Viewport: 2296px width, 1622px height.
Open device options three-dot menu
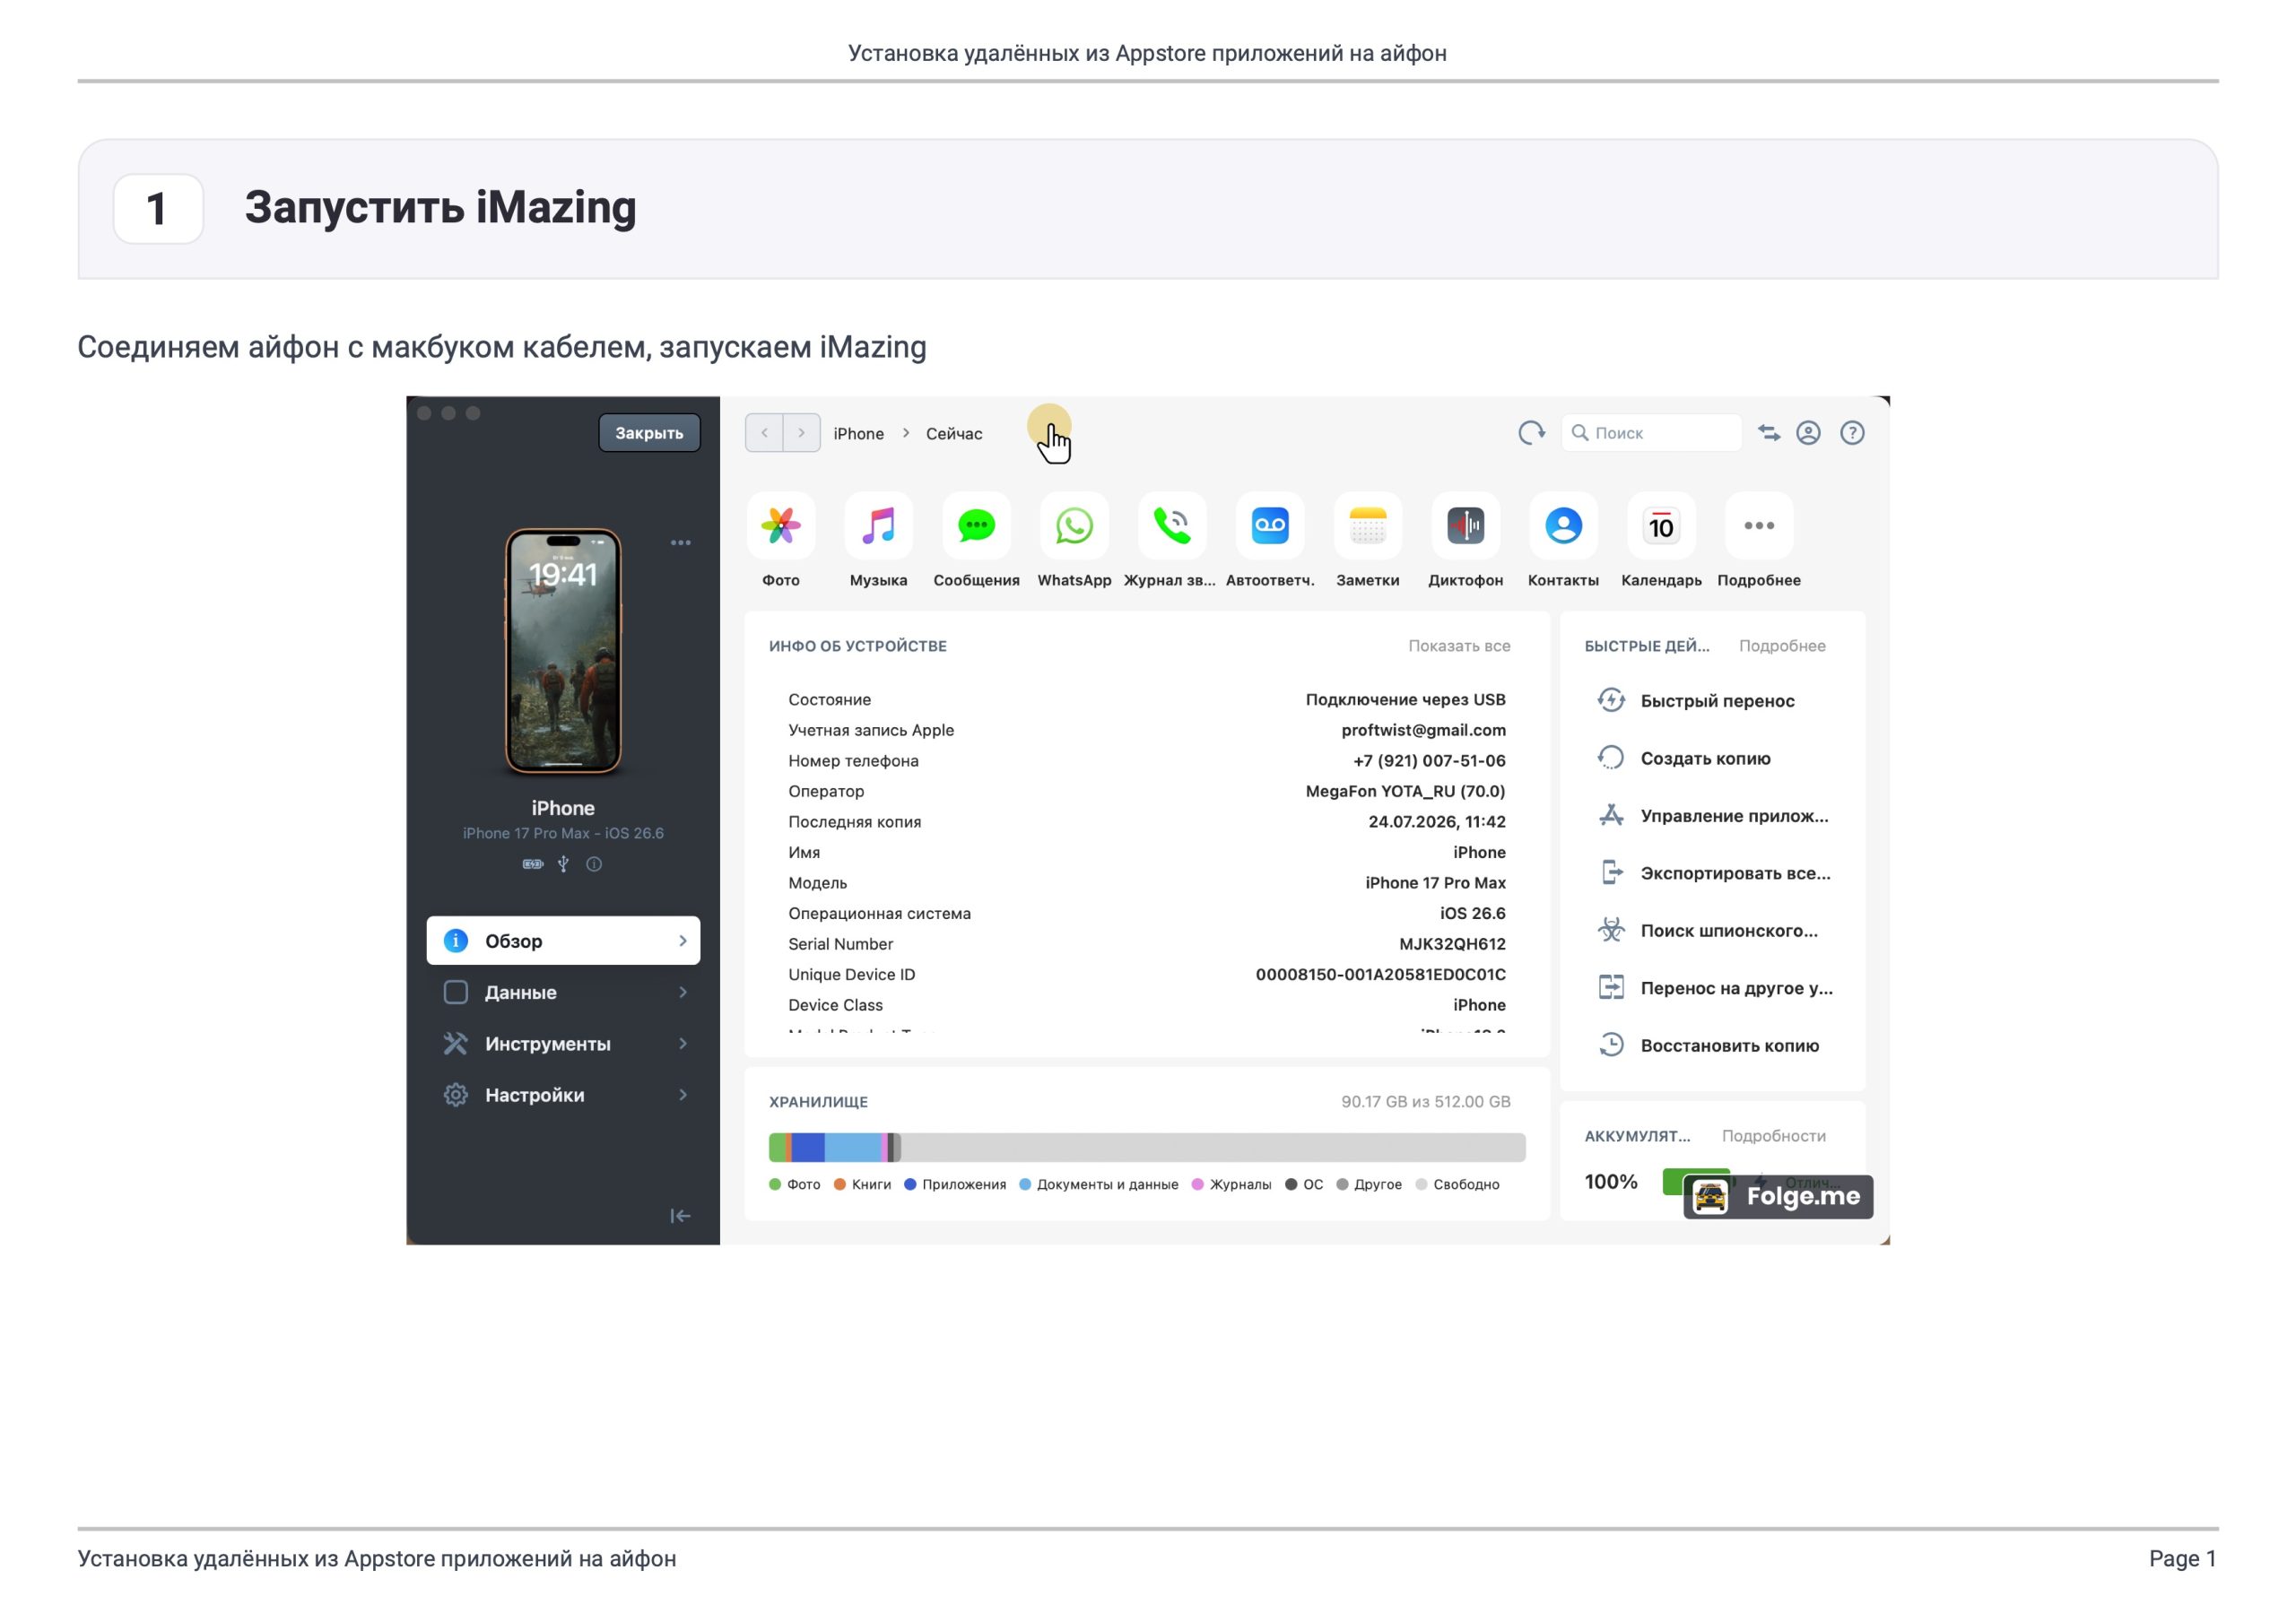(681, 543)
